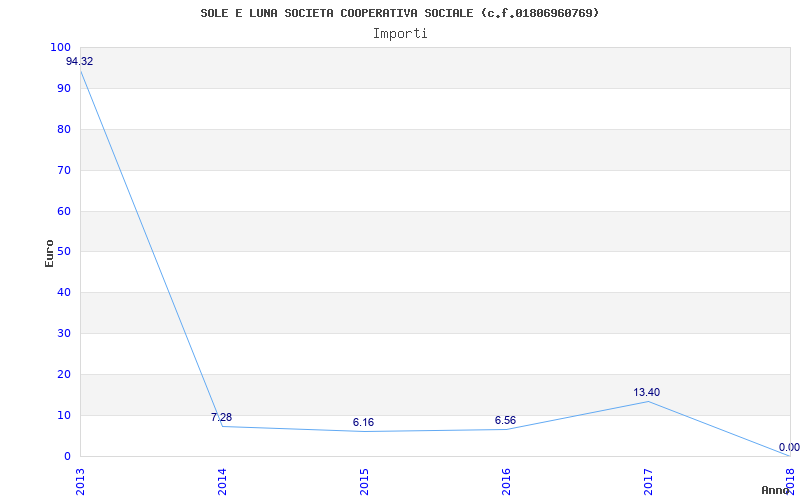Select the Importi subtitle

coord(399,34)
